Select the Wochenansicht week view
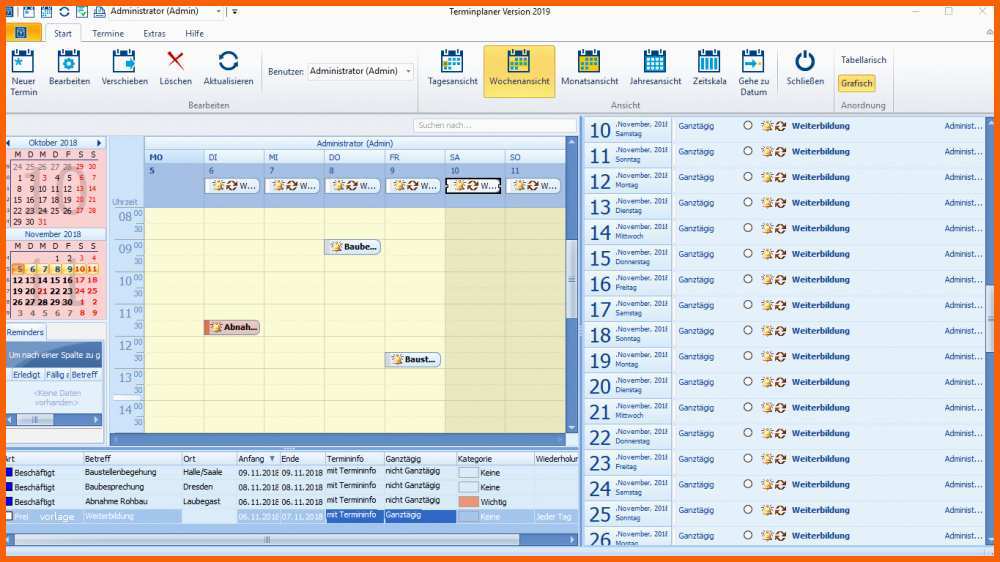This screenshot has height=562, width=1000. 519,70
